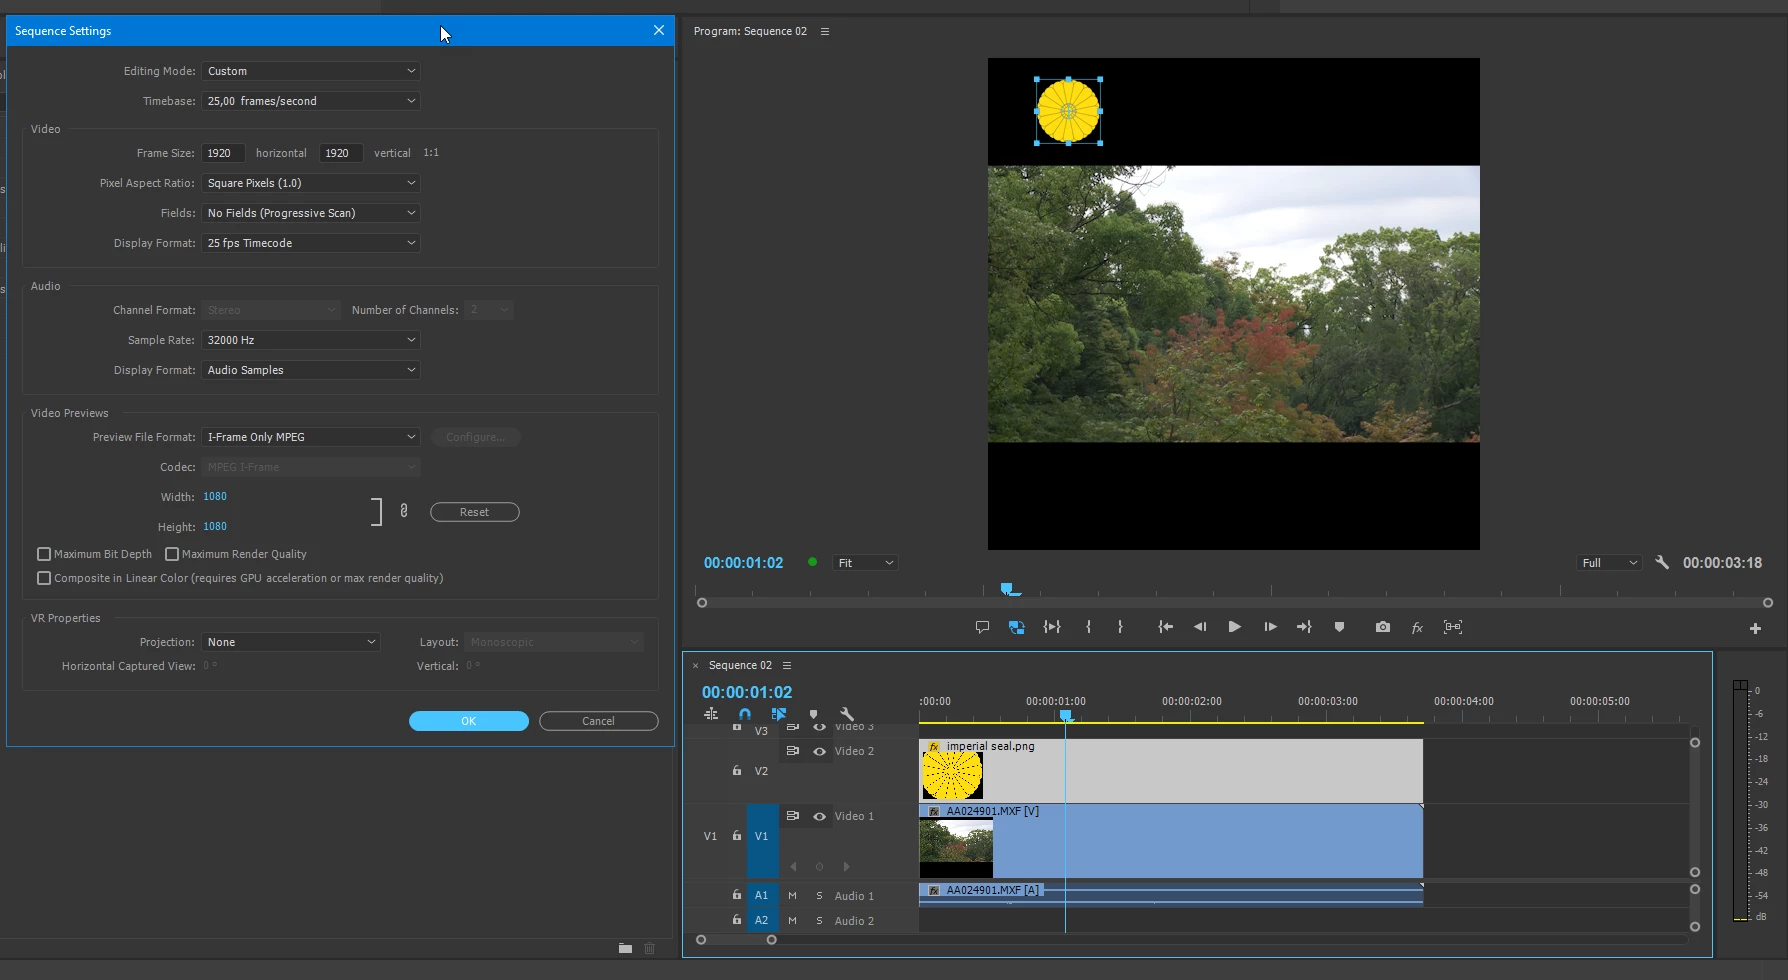Open video Display Format dropdown
1788x980 pixels.
(311, 243)
